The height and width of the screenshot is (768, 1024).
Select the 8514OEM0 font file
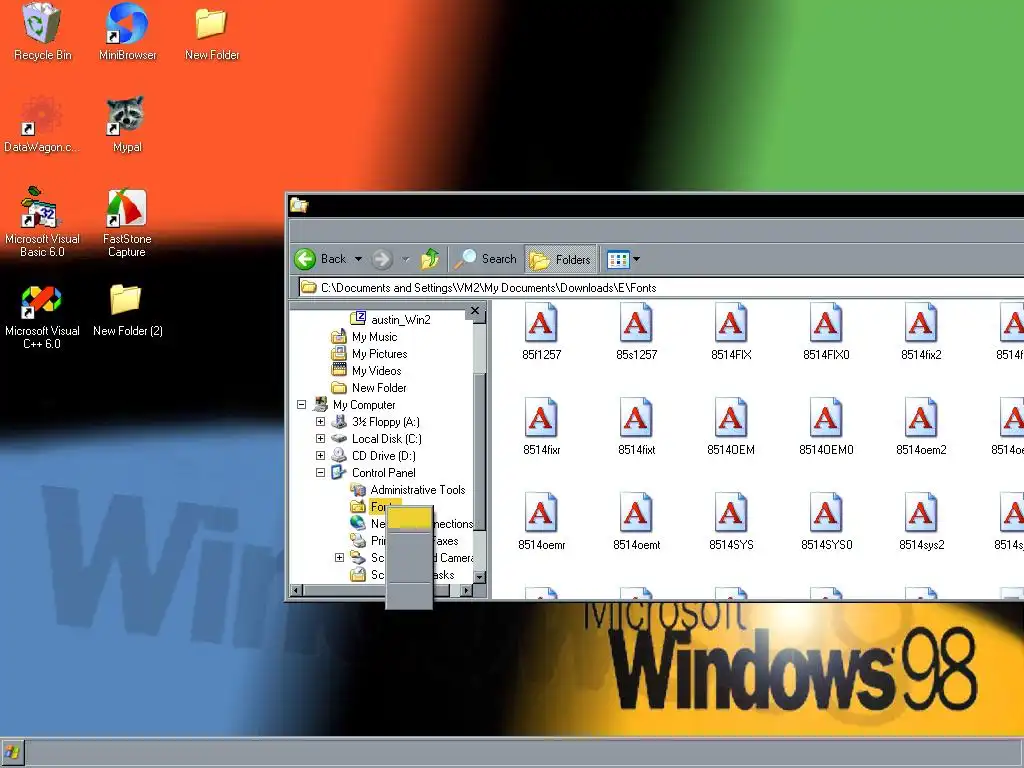coord(826,426)
